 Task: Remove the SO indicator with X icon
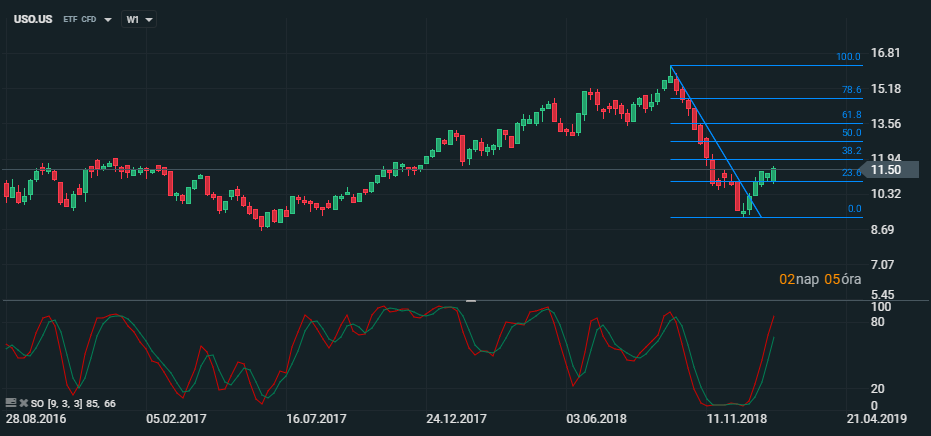click(x=23, y=403)
